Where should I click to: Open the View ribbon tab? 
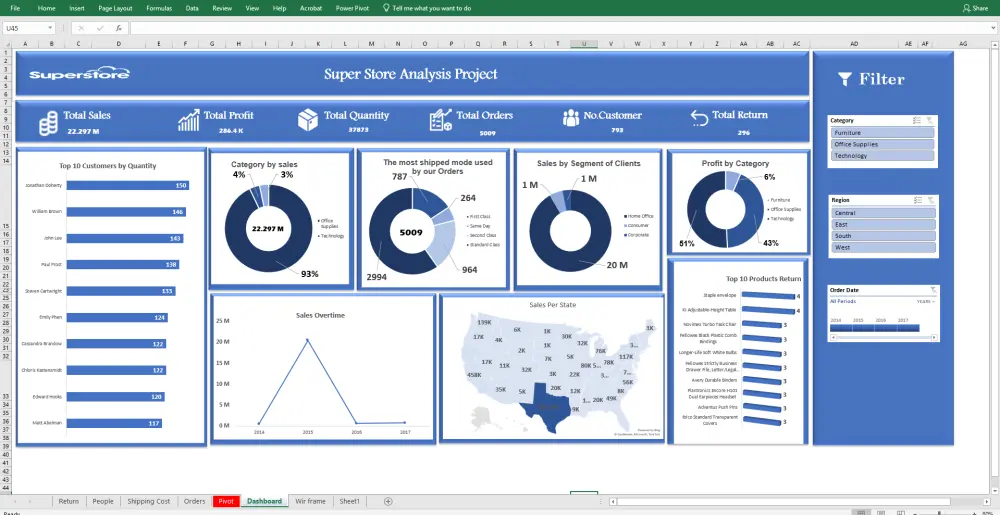click(x=253, y=8)
